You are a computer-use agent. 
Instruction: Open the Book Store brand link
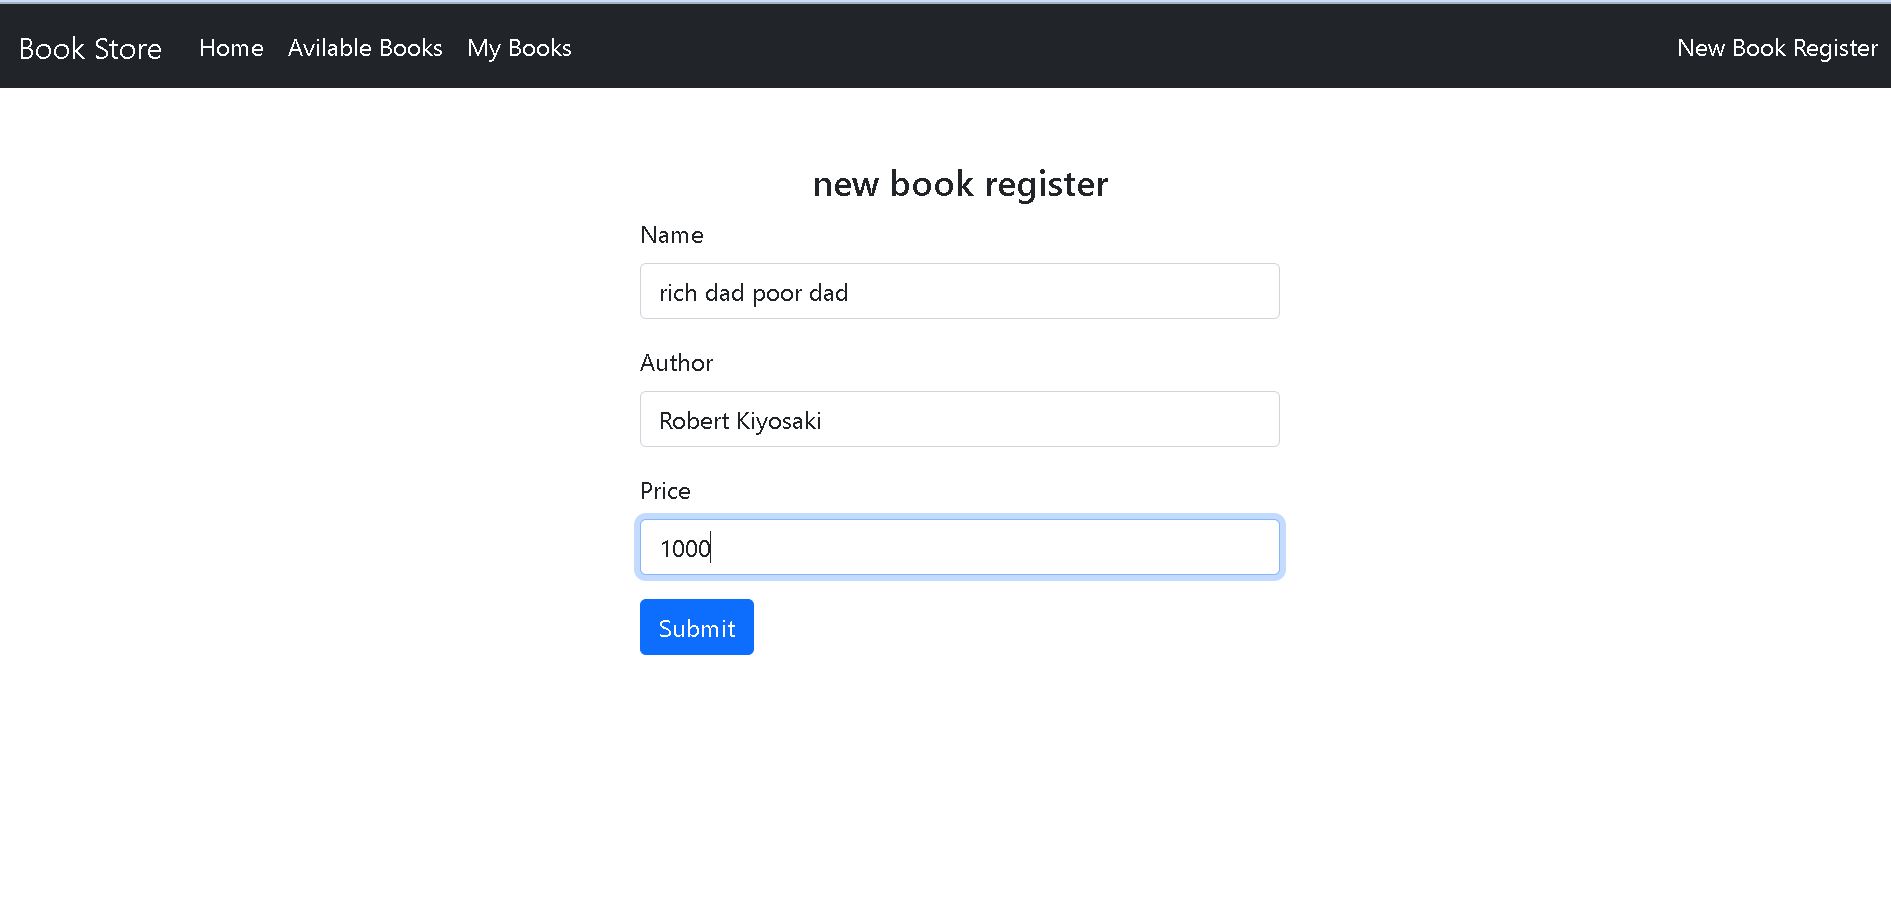coord(90,48)
